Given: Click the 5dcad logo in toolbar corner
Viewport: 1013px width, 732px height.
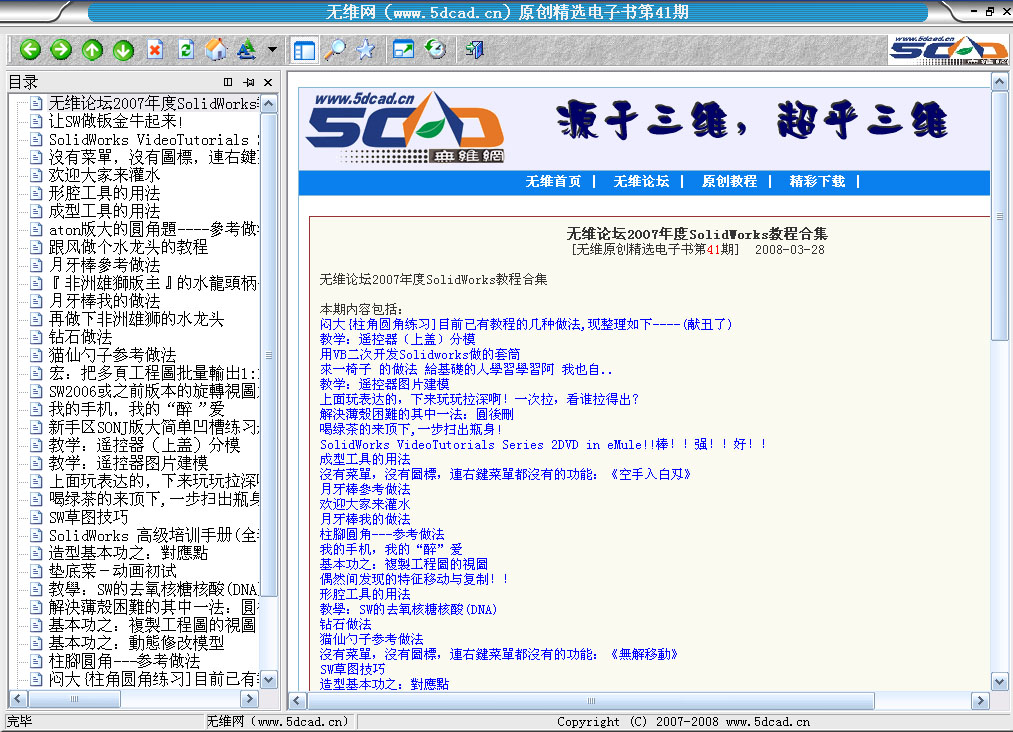Looking at the screenshot, I should pos(948,50).
